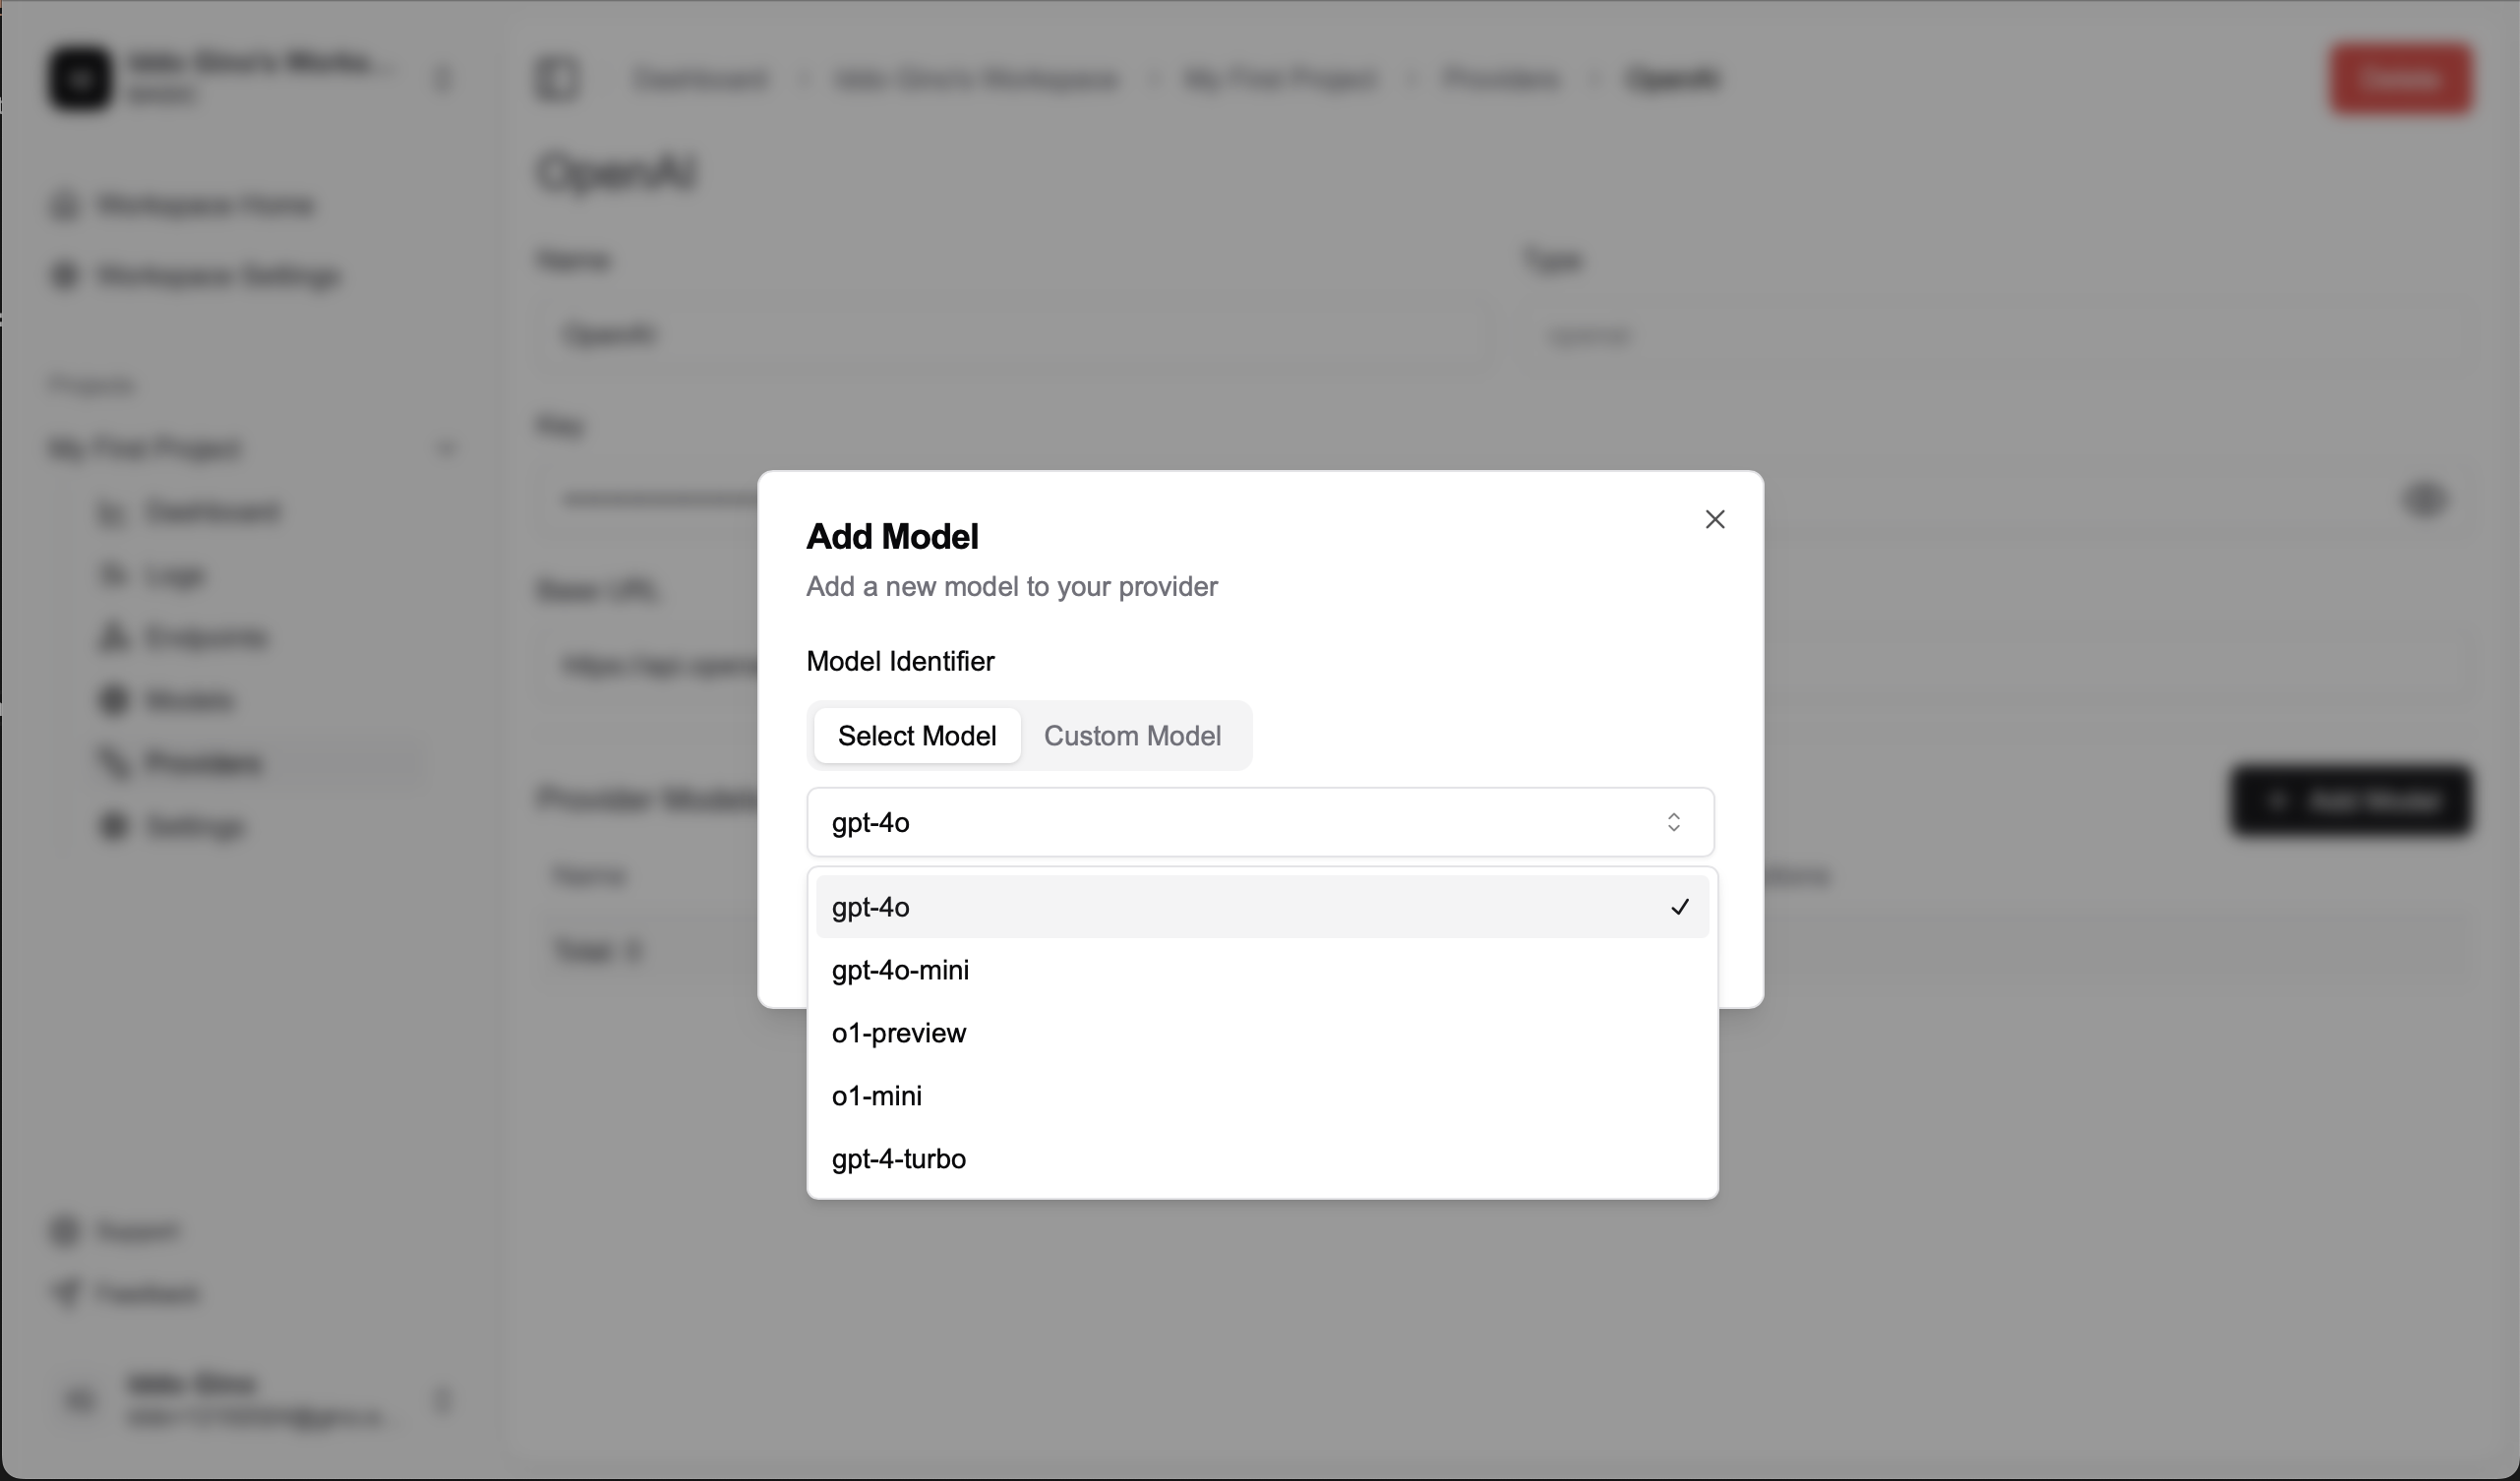Collapse the My First Project section
The height and width of the screenshot is (1481, 2520).
(447, 448)
